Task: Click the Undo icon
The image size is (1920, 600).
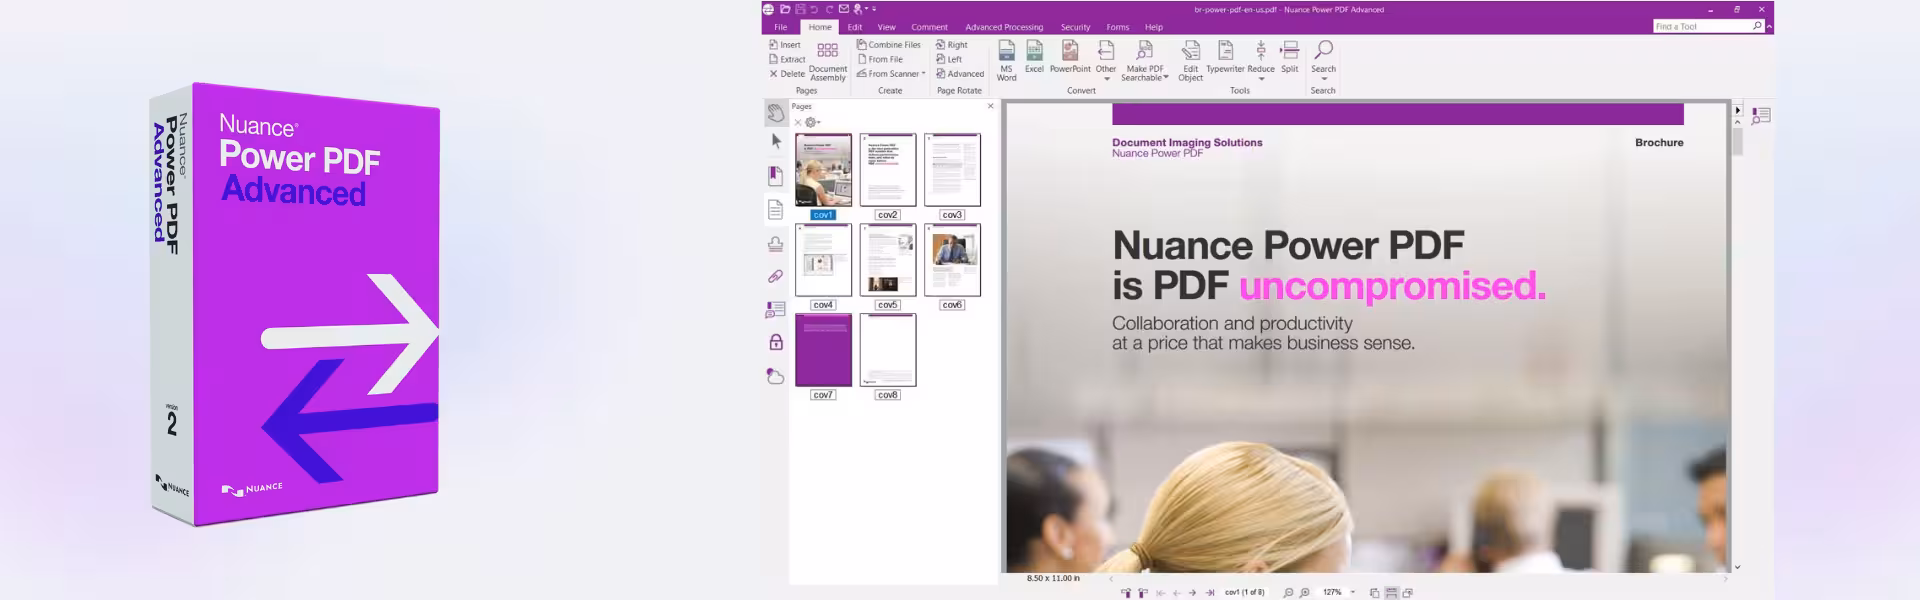Action: tap(814, 9)
